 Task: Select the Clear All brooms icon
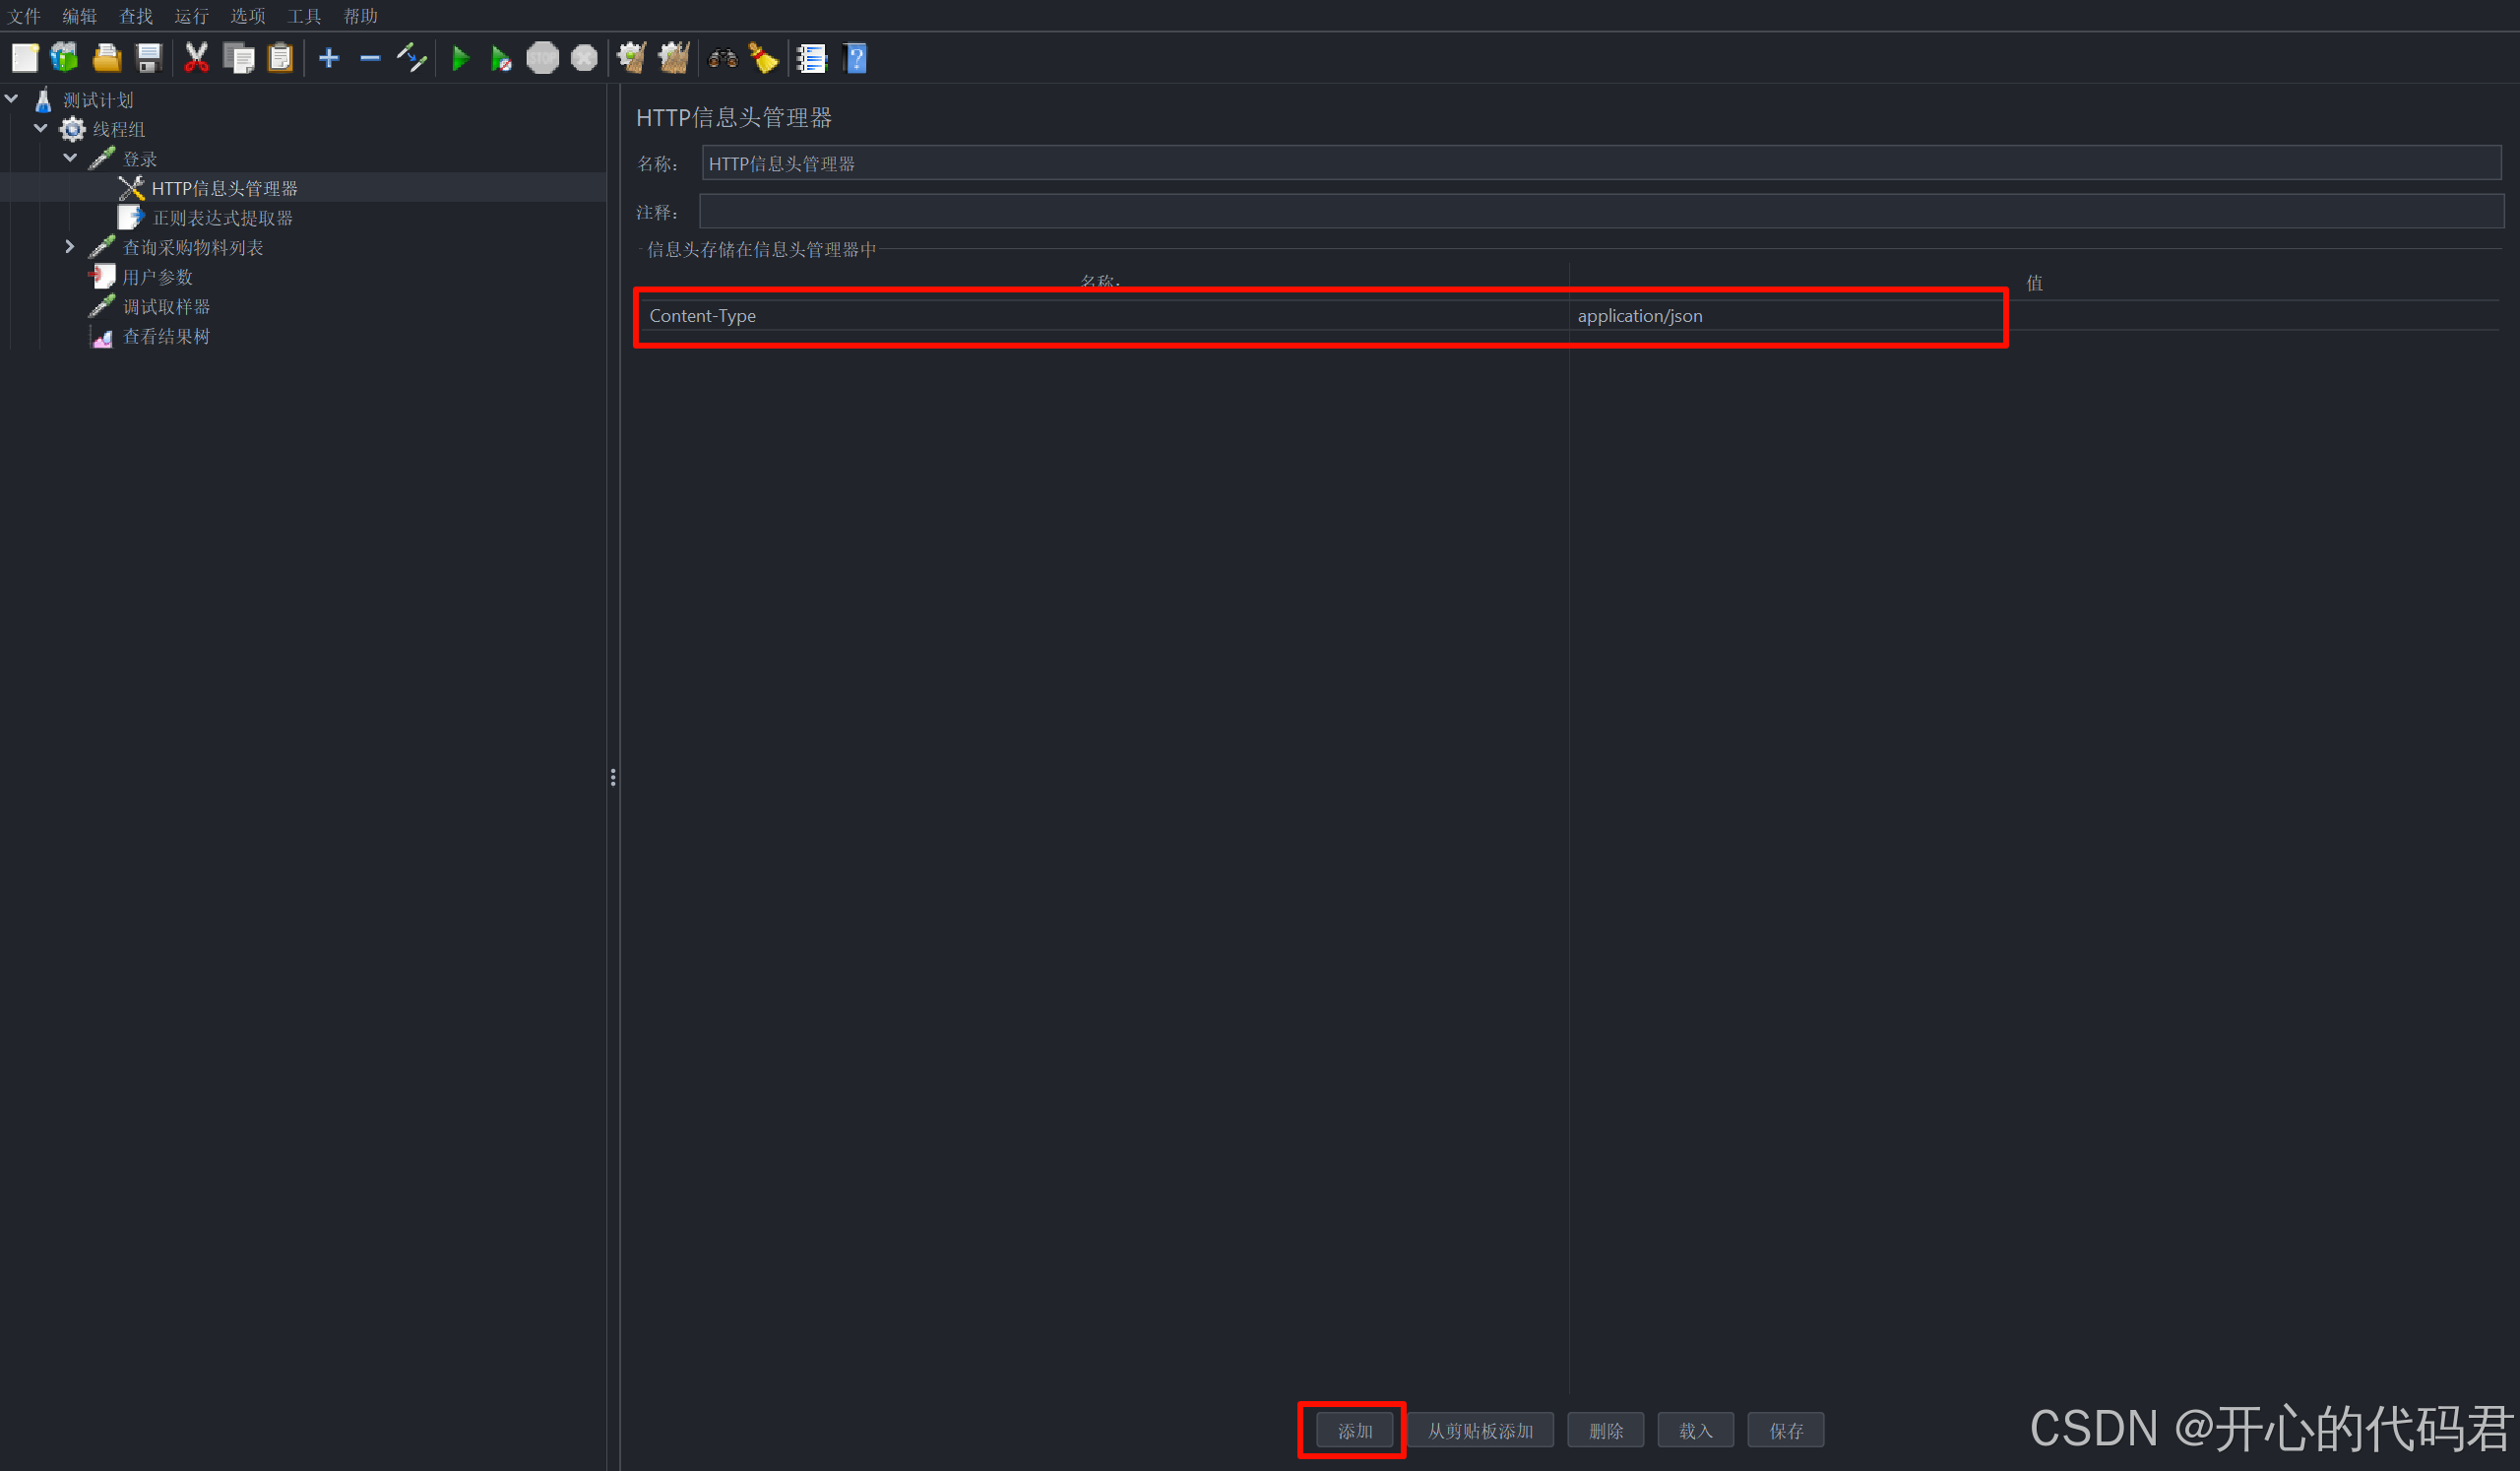(x=673, y=57)
